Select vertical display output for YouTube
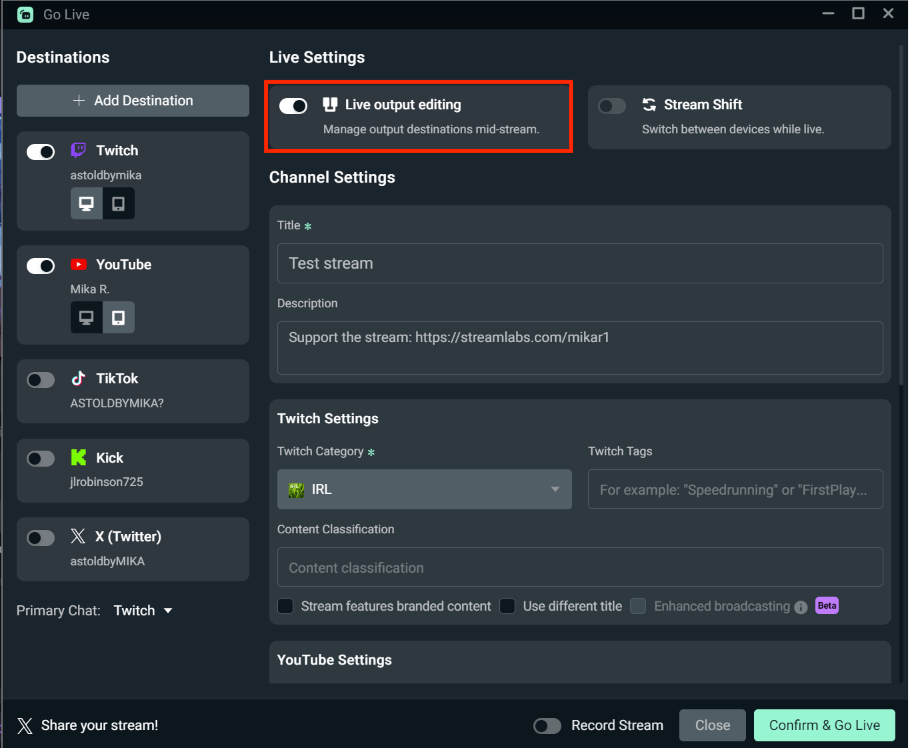This screenshot has width=909, height=748. pos(118,318)
